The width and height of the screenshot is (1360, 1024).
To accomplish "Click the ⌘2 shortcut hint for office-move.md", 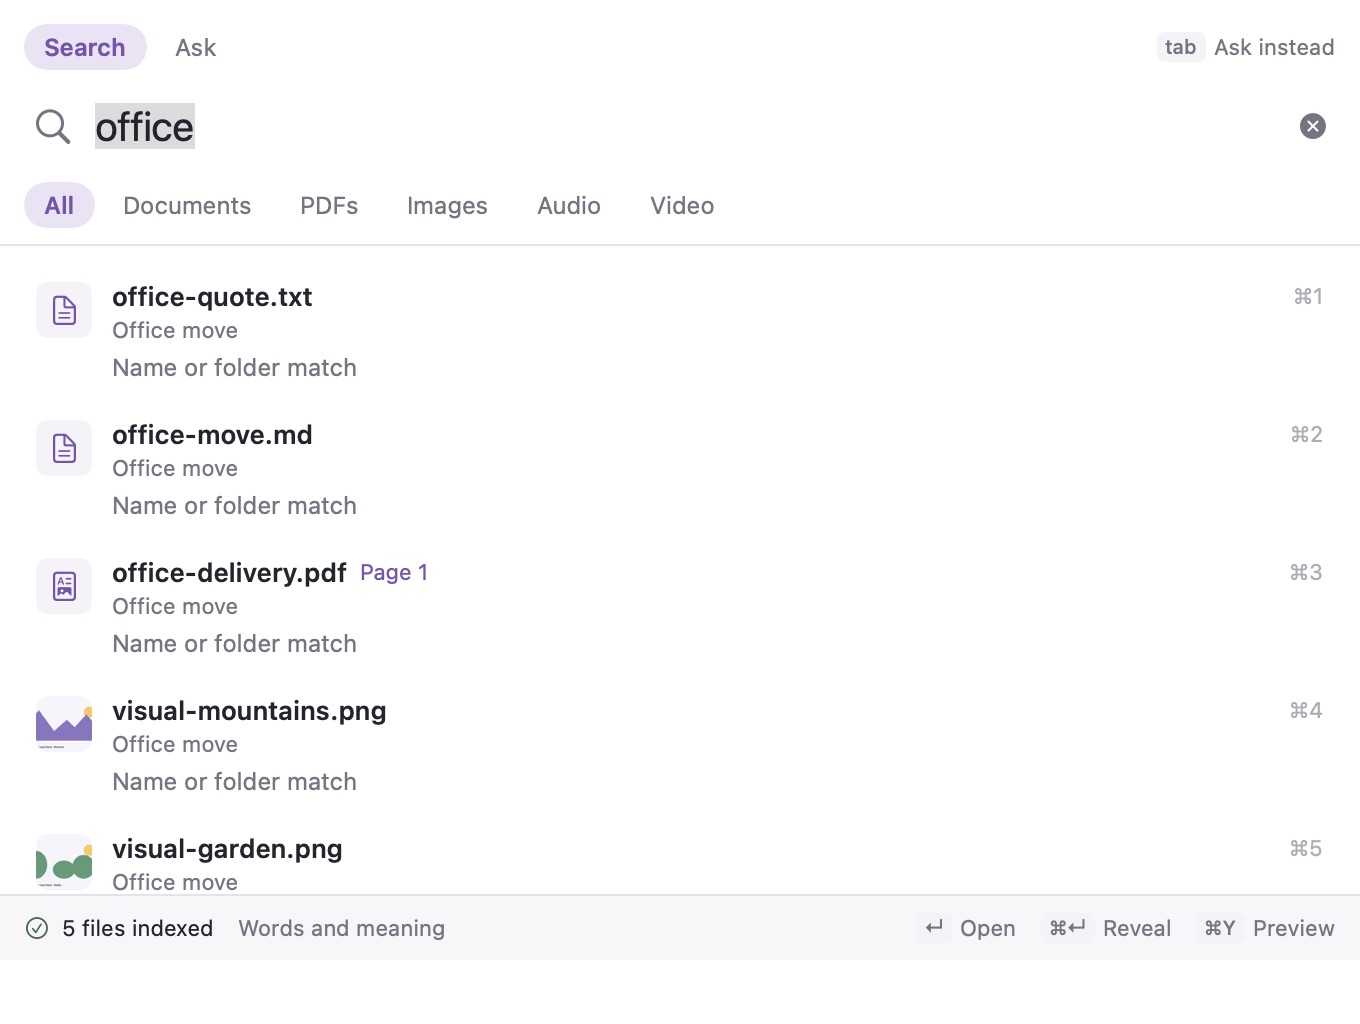I will (x=1306, y=434).
